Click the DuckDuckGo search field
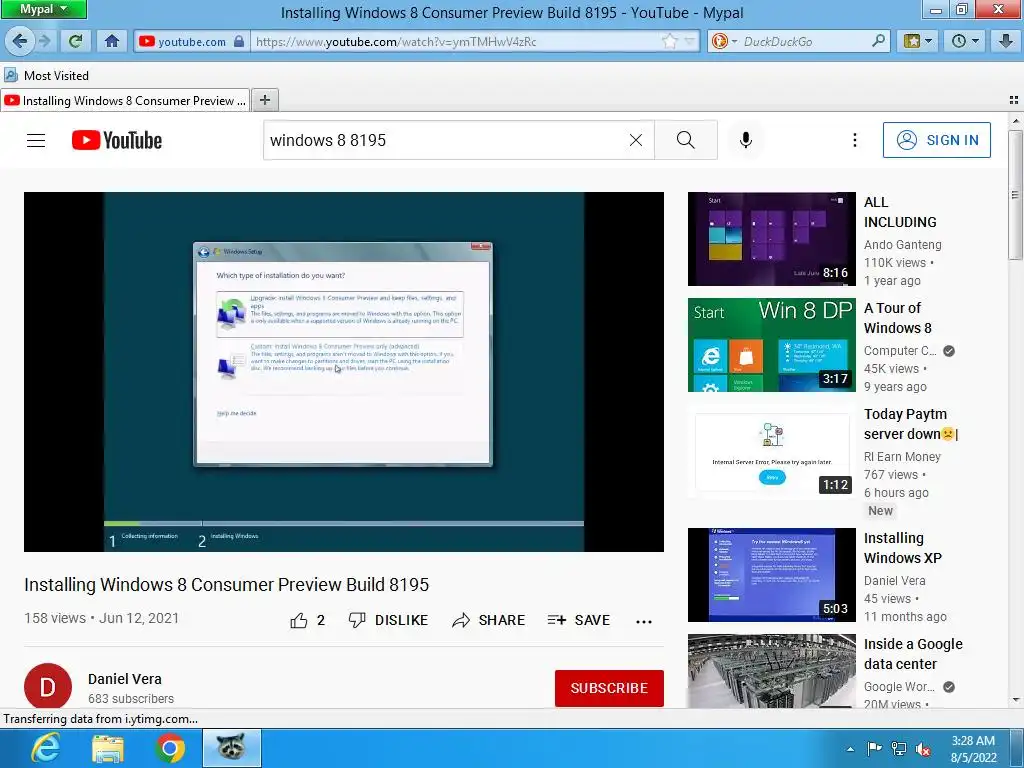1024x768 pixels. pos(805,42)
